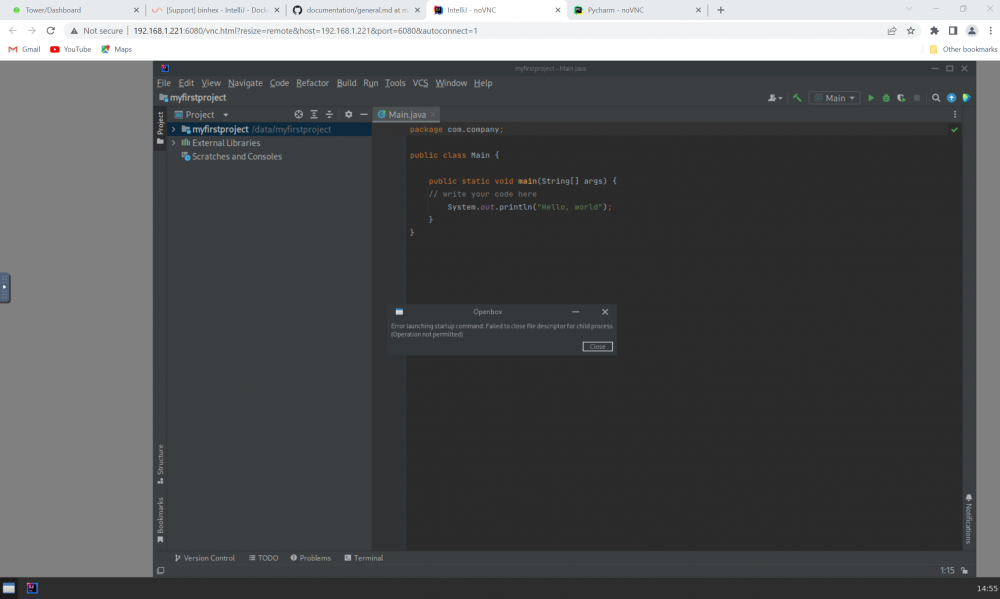Toggle the Structure tool window stripe button
Image resolution: width=1000 pixels, height=599 pixels.
click(160, 464)
